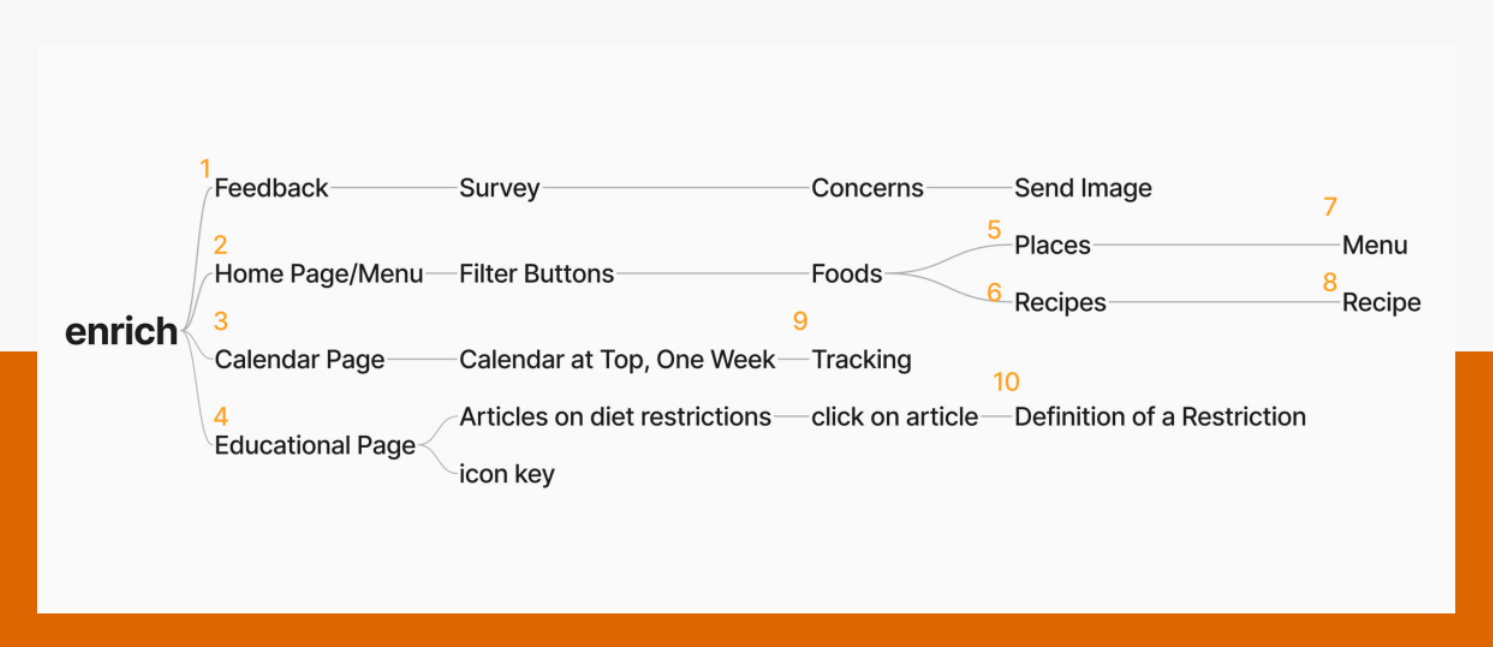This screenshot has width=1493, height=647.
Task: Click Articles on diet restrictions node
Action: 615,417
